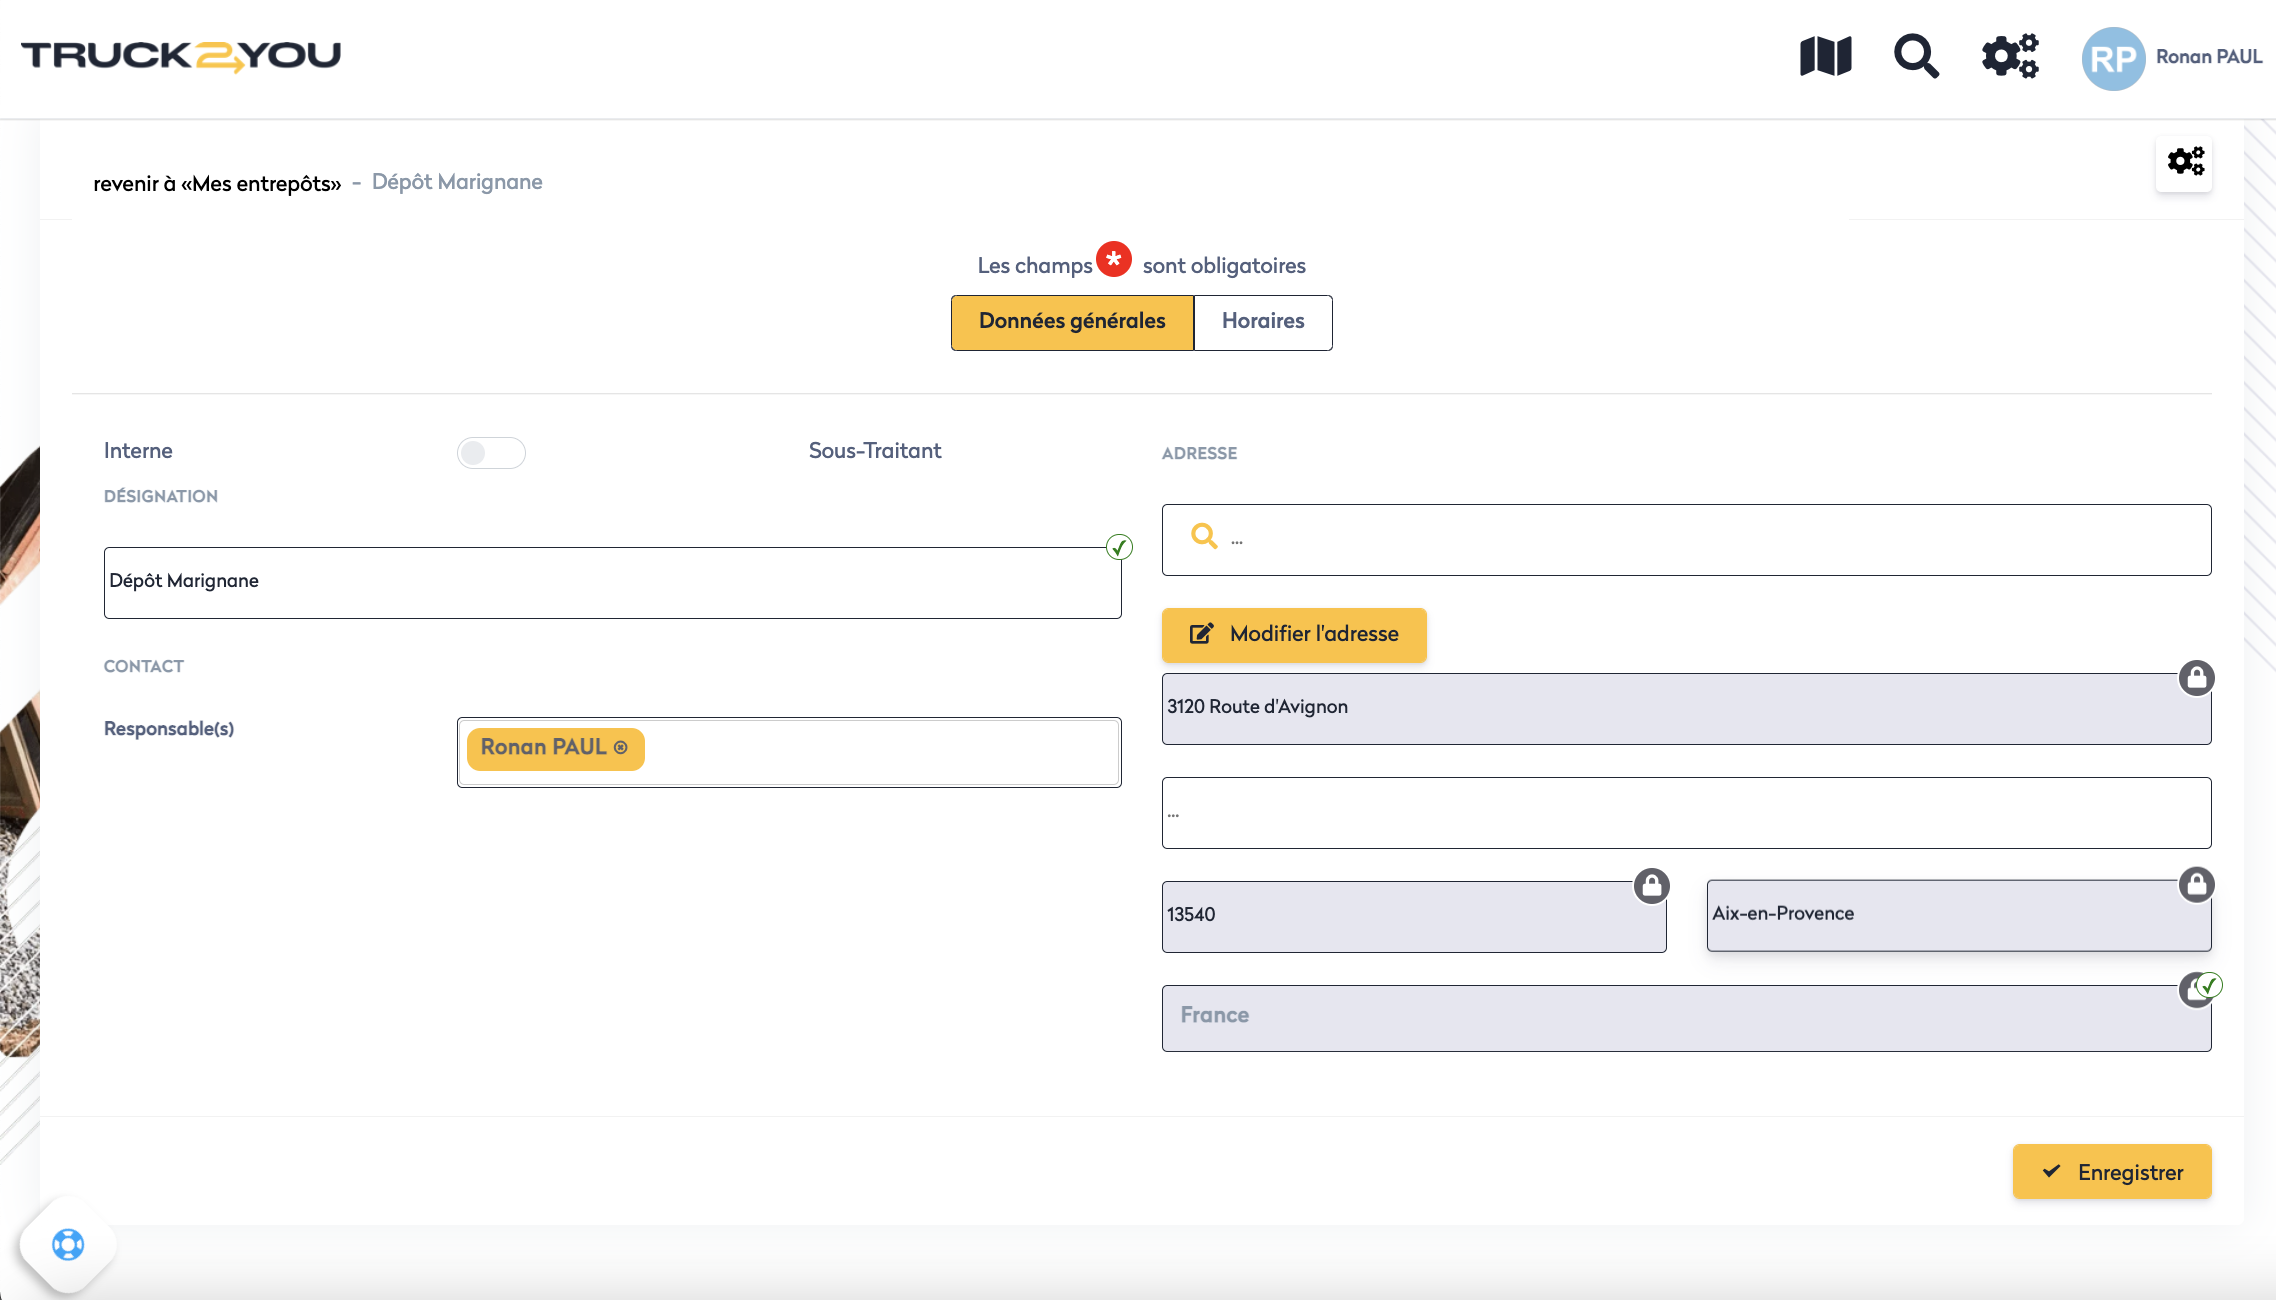
Task: Open the map view icon
Action: 1825,56
